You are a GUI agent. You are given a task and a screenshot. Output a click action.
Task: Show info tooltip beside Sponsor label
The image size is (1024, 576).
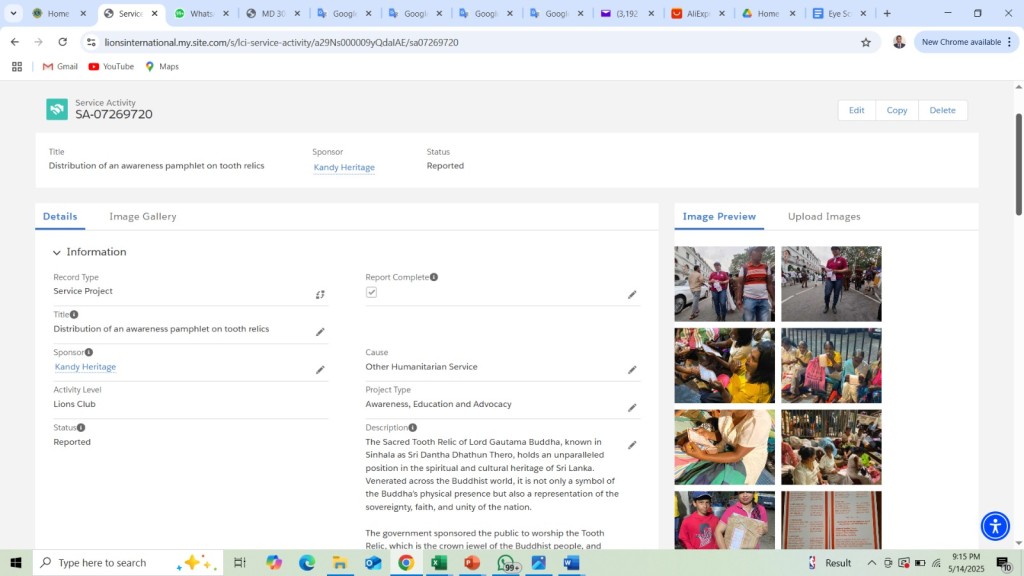[89, 352]
